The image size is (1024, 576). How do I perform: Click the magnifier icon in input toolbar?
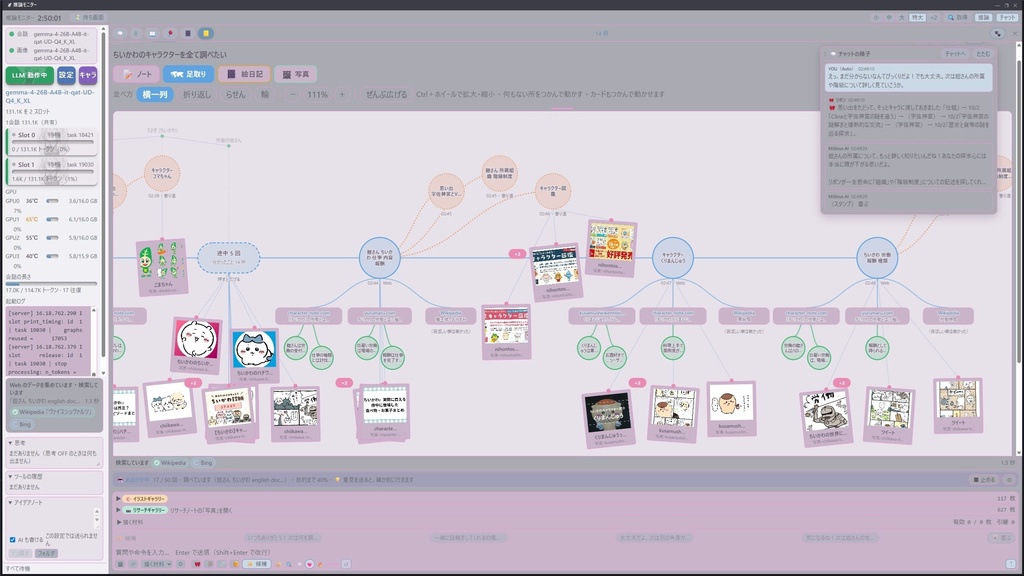click(289, 564)
